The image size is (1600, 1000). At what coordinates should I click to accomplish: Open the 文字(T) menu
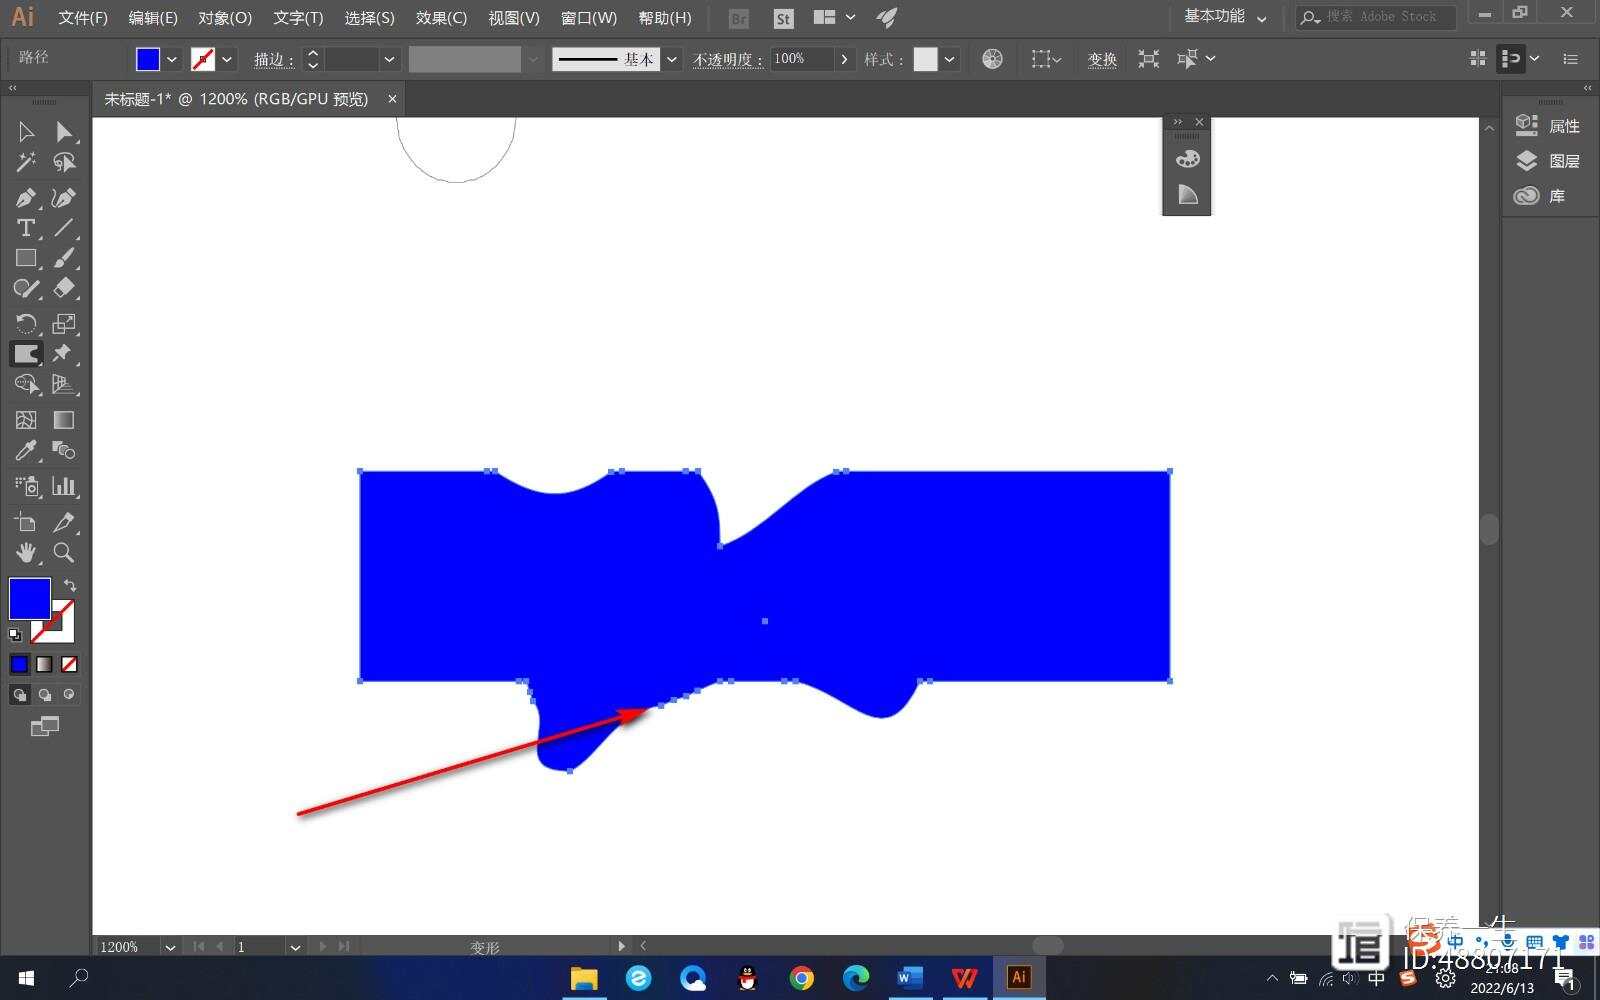[x=298, y=18]
